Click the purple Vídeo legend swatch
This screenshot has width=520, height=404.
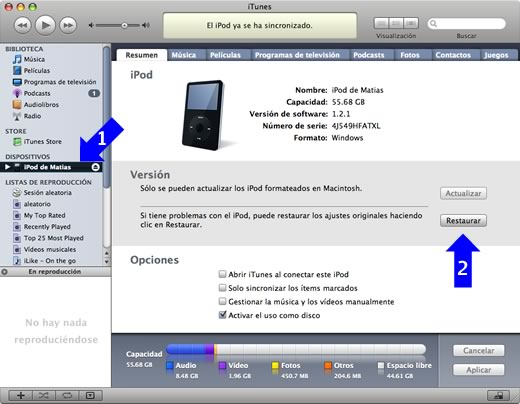point(222,366)
